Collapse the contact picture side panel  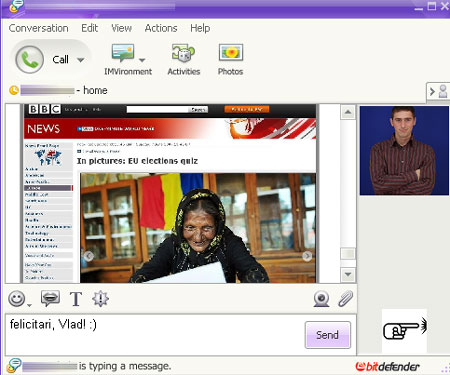[x=438, y=91]
